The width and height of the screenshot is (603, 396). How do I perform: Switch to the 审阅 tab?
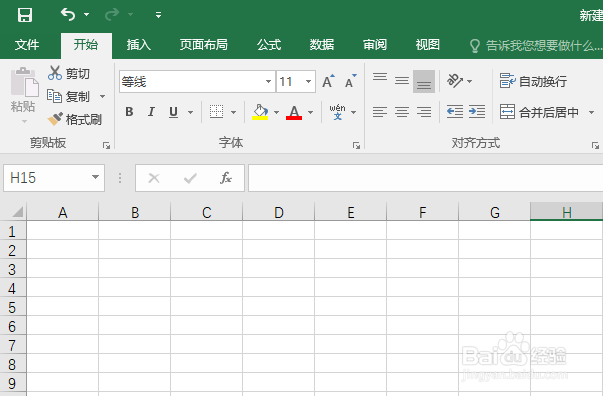tap(375, 45)
